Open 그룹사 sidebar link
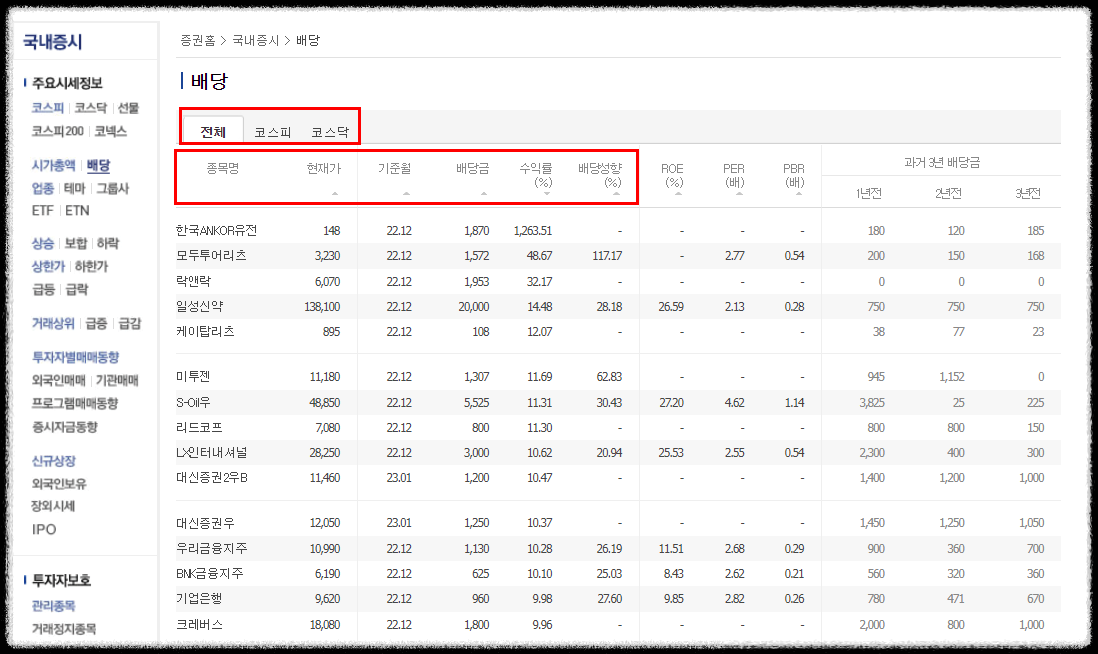 [x=113, y=188]
